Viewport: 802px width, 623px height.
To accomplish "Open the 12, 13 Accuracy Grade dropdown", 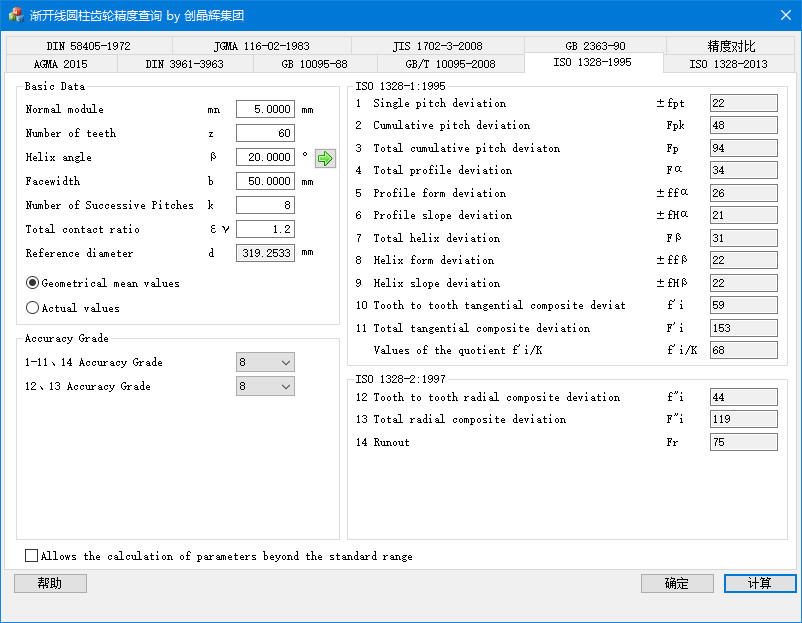I will [x=265, y=386].
